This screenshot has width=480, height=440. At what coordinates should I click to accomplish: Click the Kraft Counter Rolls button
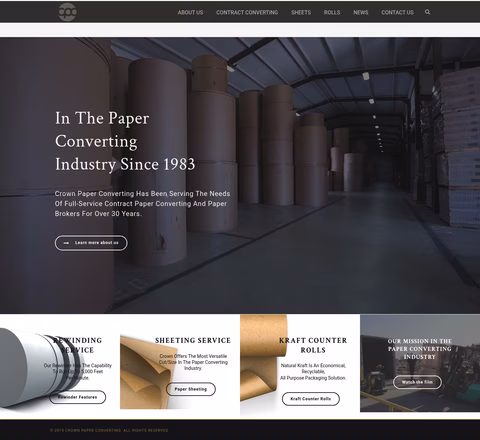[311, 399]
